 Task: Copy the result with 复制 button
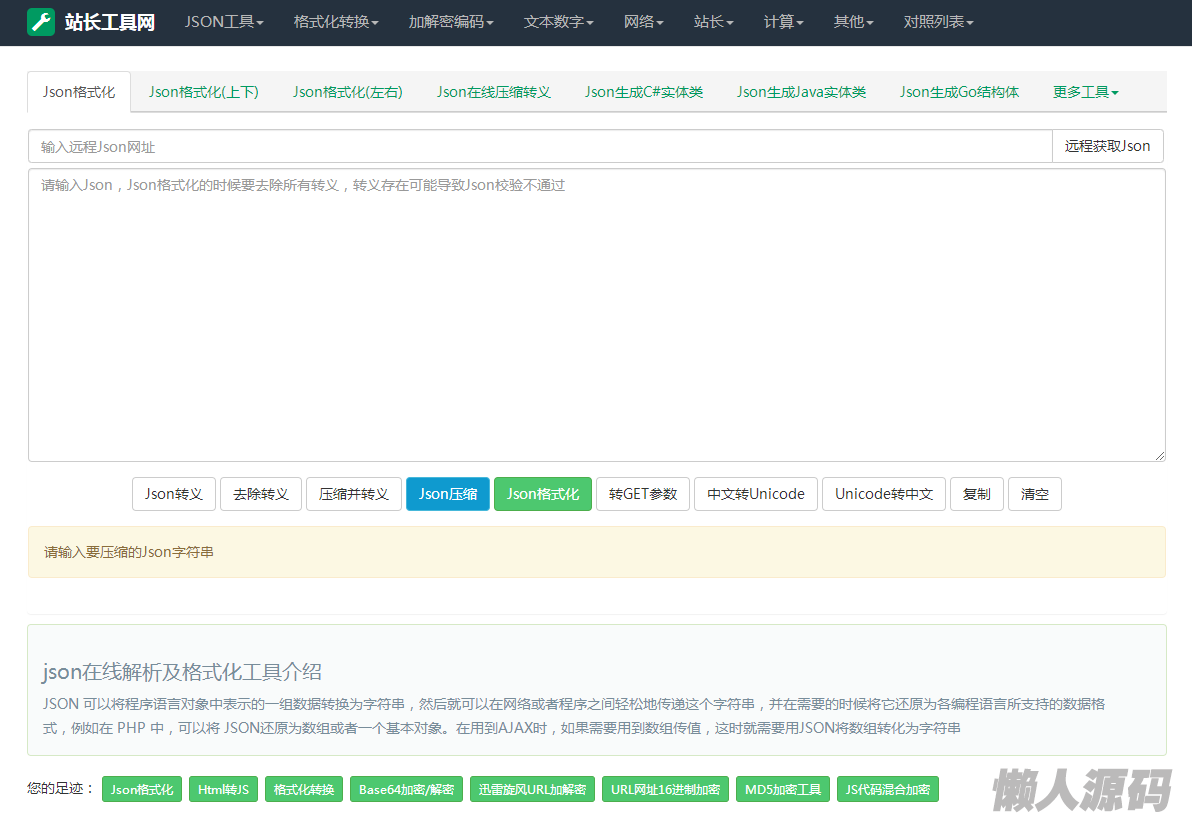pyautogui.click(x=976, y=494)
